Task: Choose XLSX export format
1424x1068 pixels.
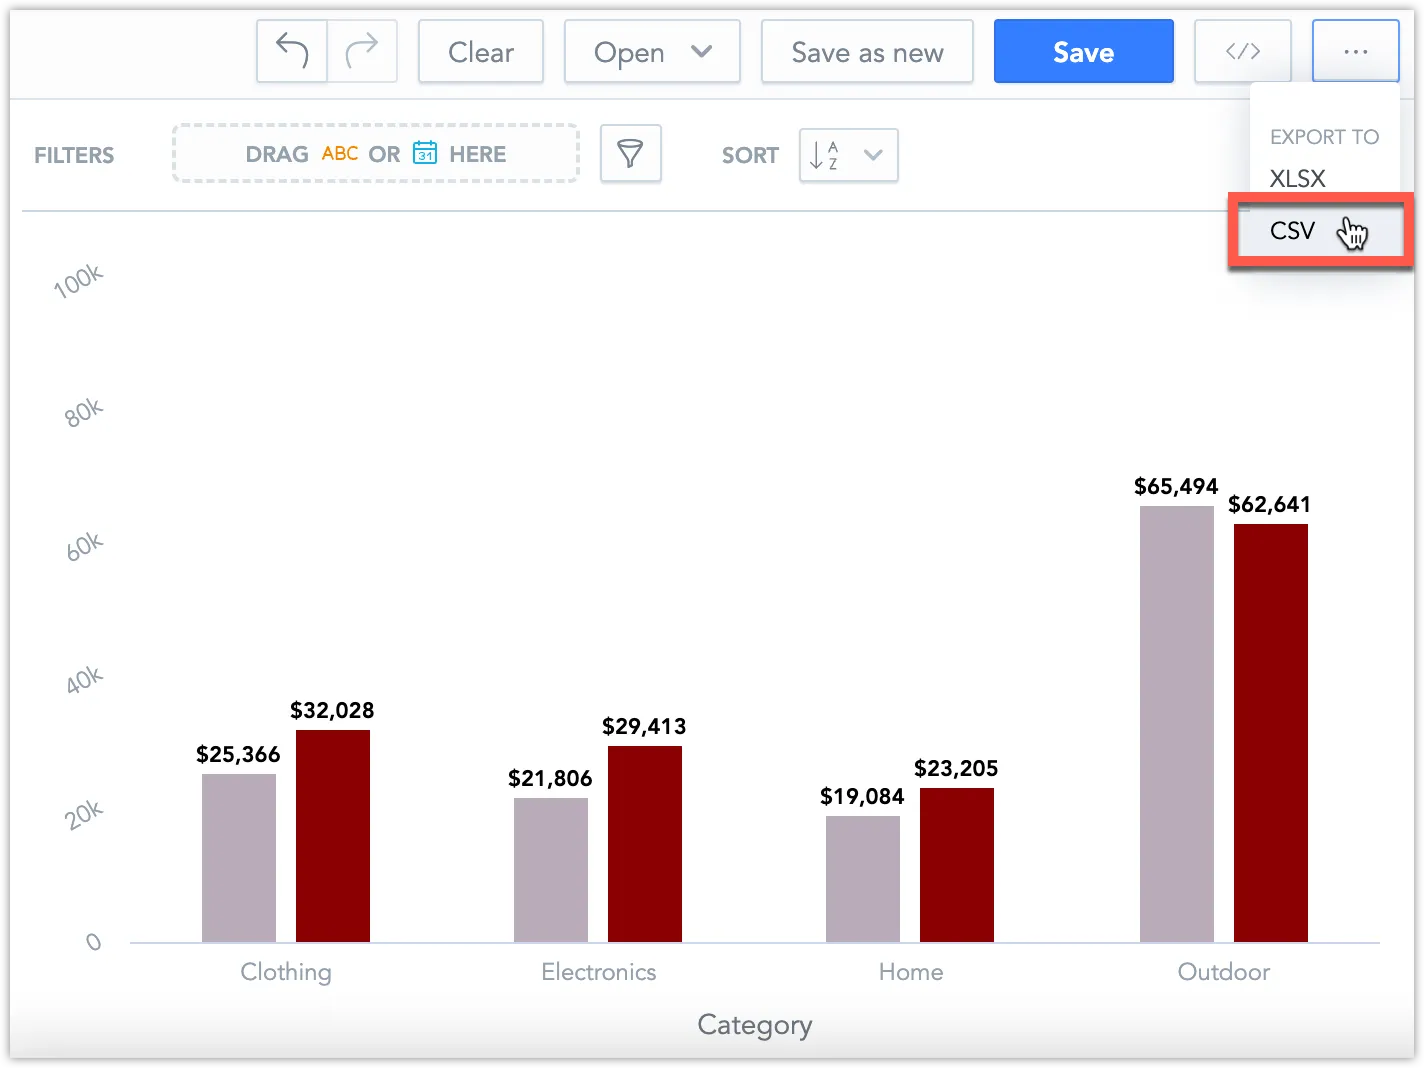Action: 1297,178
